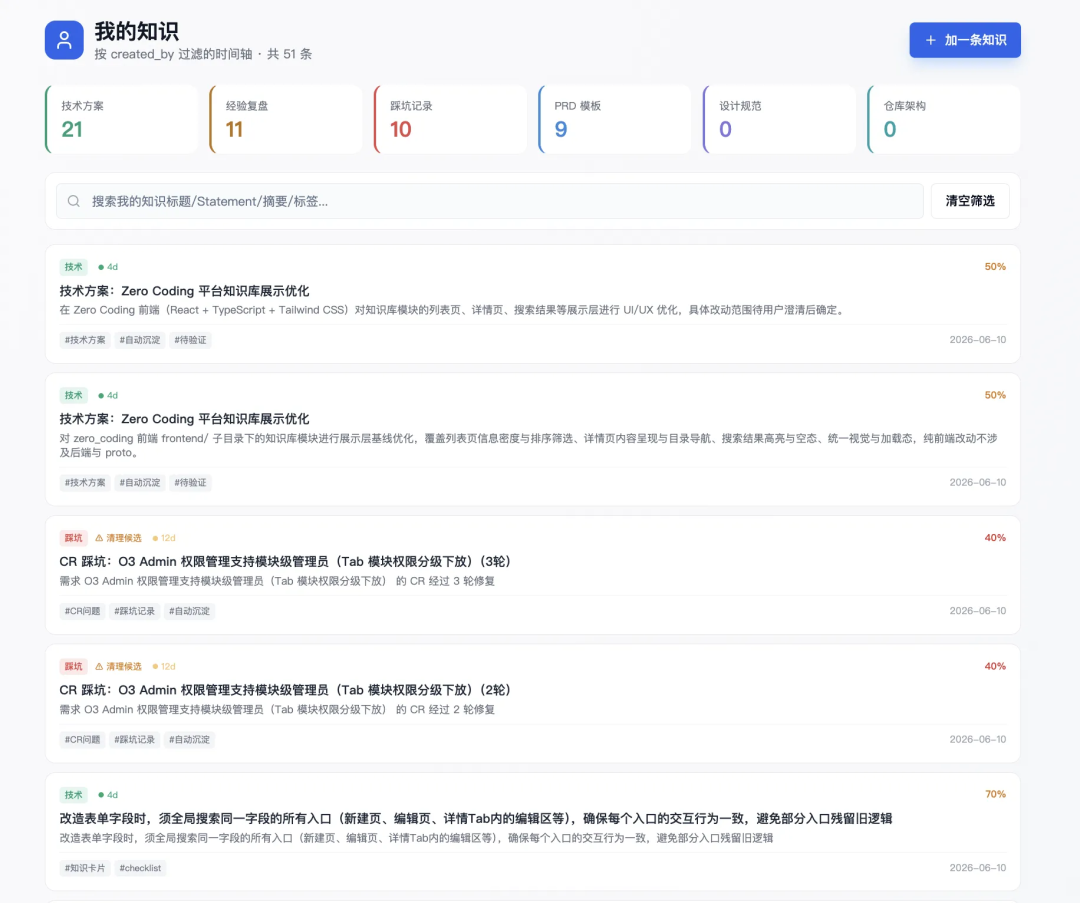Image resolution: width=1080 pixels, height=903 pixels.
Task: Click the 12d age indicator on 2轮 card
Action: [164, 667]
